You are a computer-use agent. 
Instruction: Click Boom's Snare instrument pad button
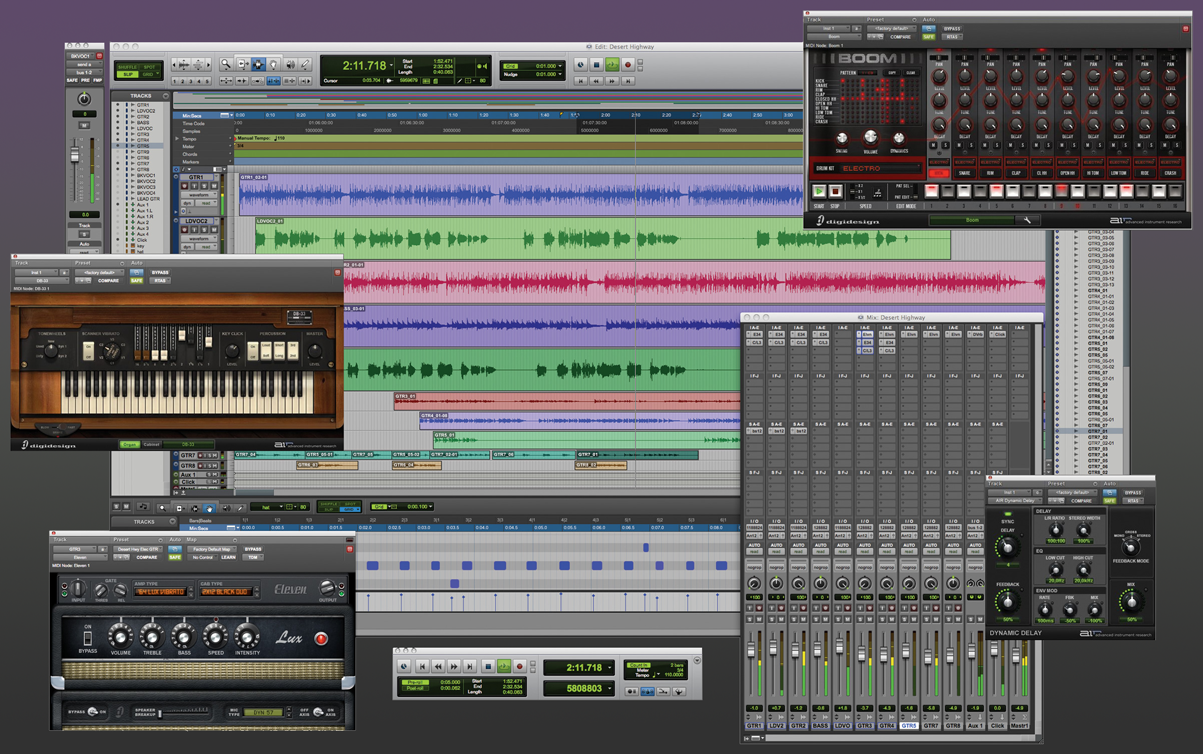[964, 173]
